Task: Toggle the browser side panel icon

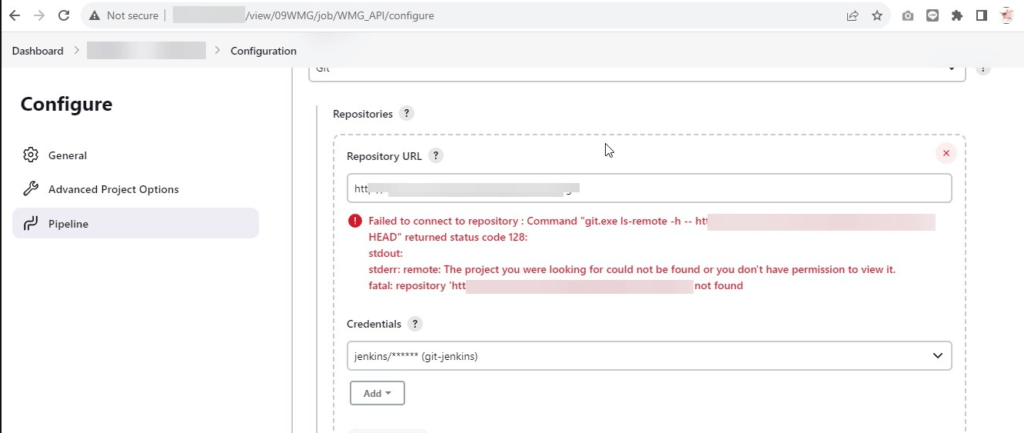Action: 981,16
